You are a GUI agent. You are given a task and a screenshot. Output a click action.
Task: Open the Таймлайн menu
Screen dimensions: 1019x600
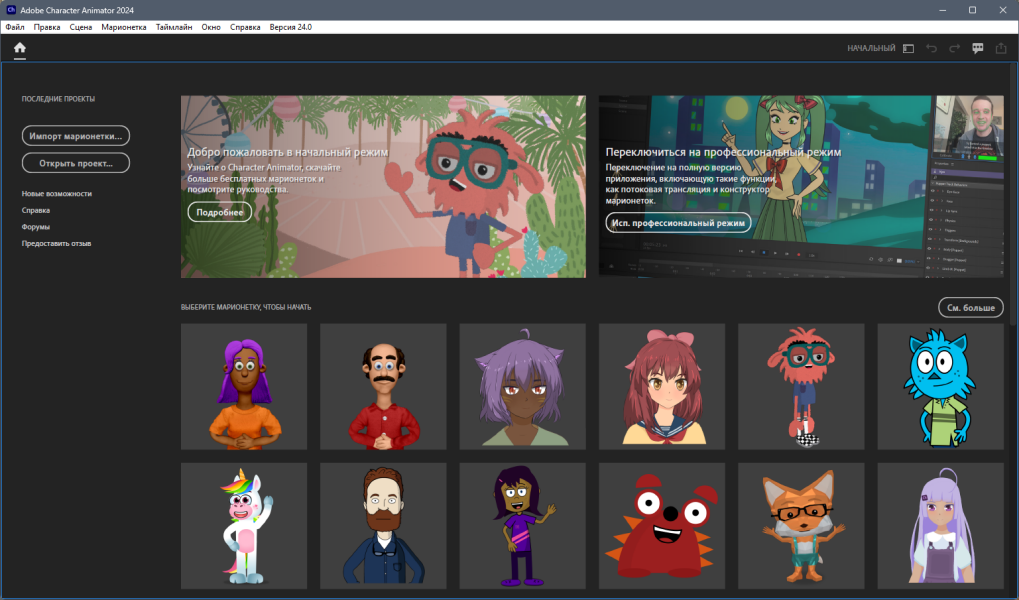(x=174, y=27)
